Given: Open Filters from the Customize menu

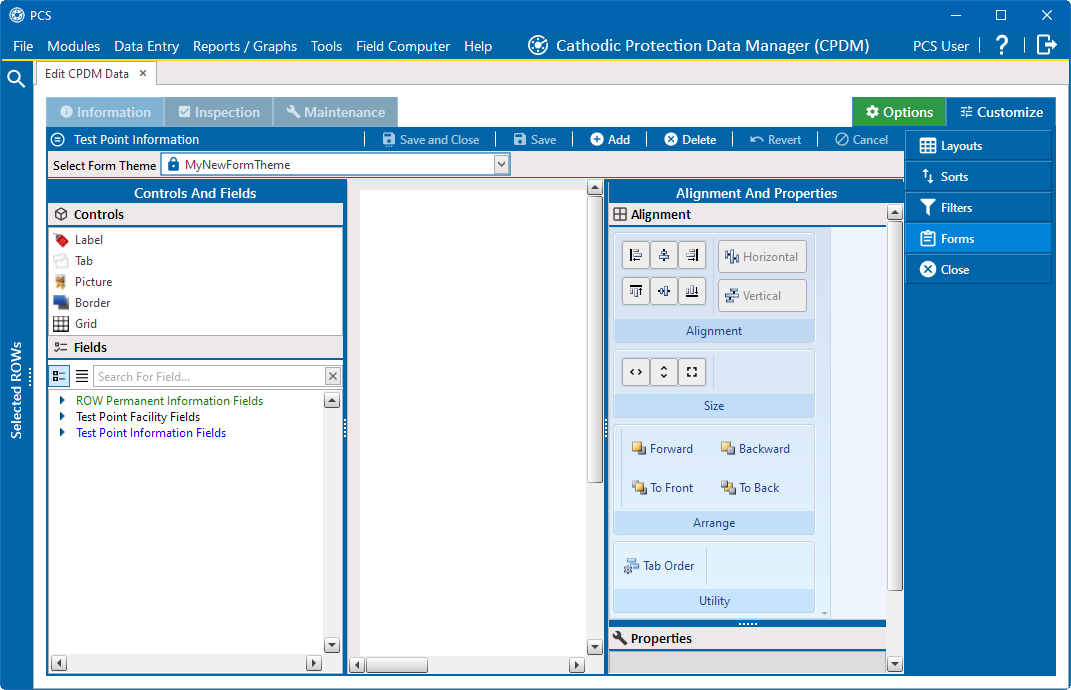Looking at the screenshot, I should 956,208.
